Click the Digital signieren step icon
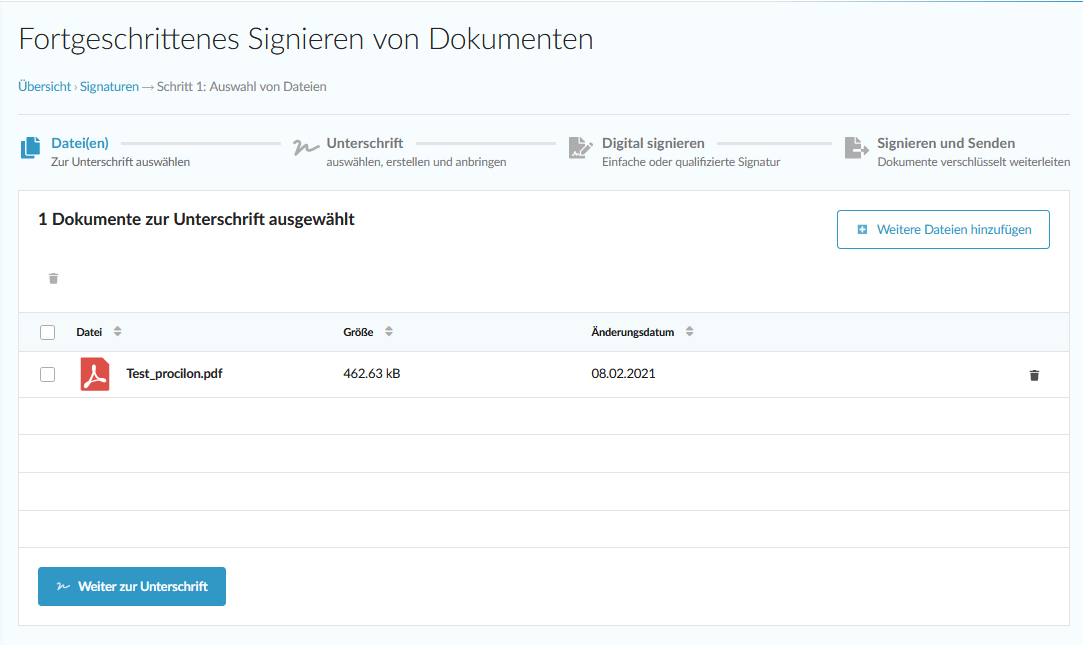This screenshot has width=1083, height=645. [x=580, y=148]
